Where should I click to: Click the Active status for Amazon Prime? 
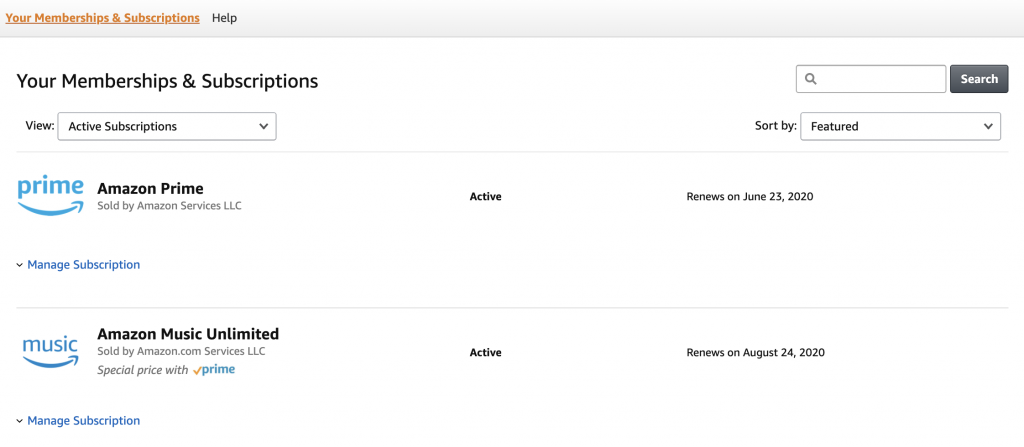(485, 196)
